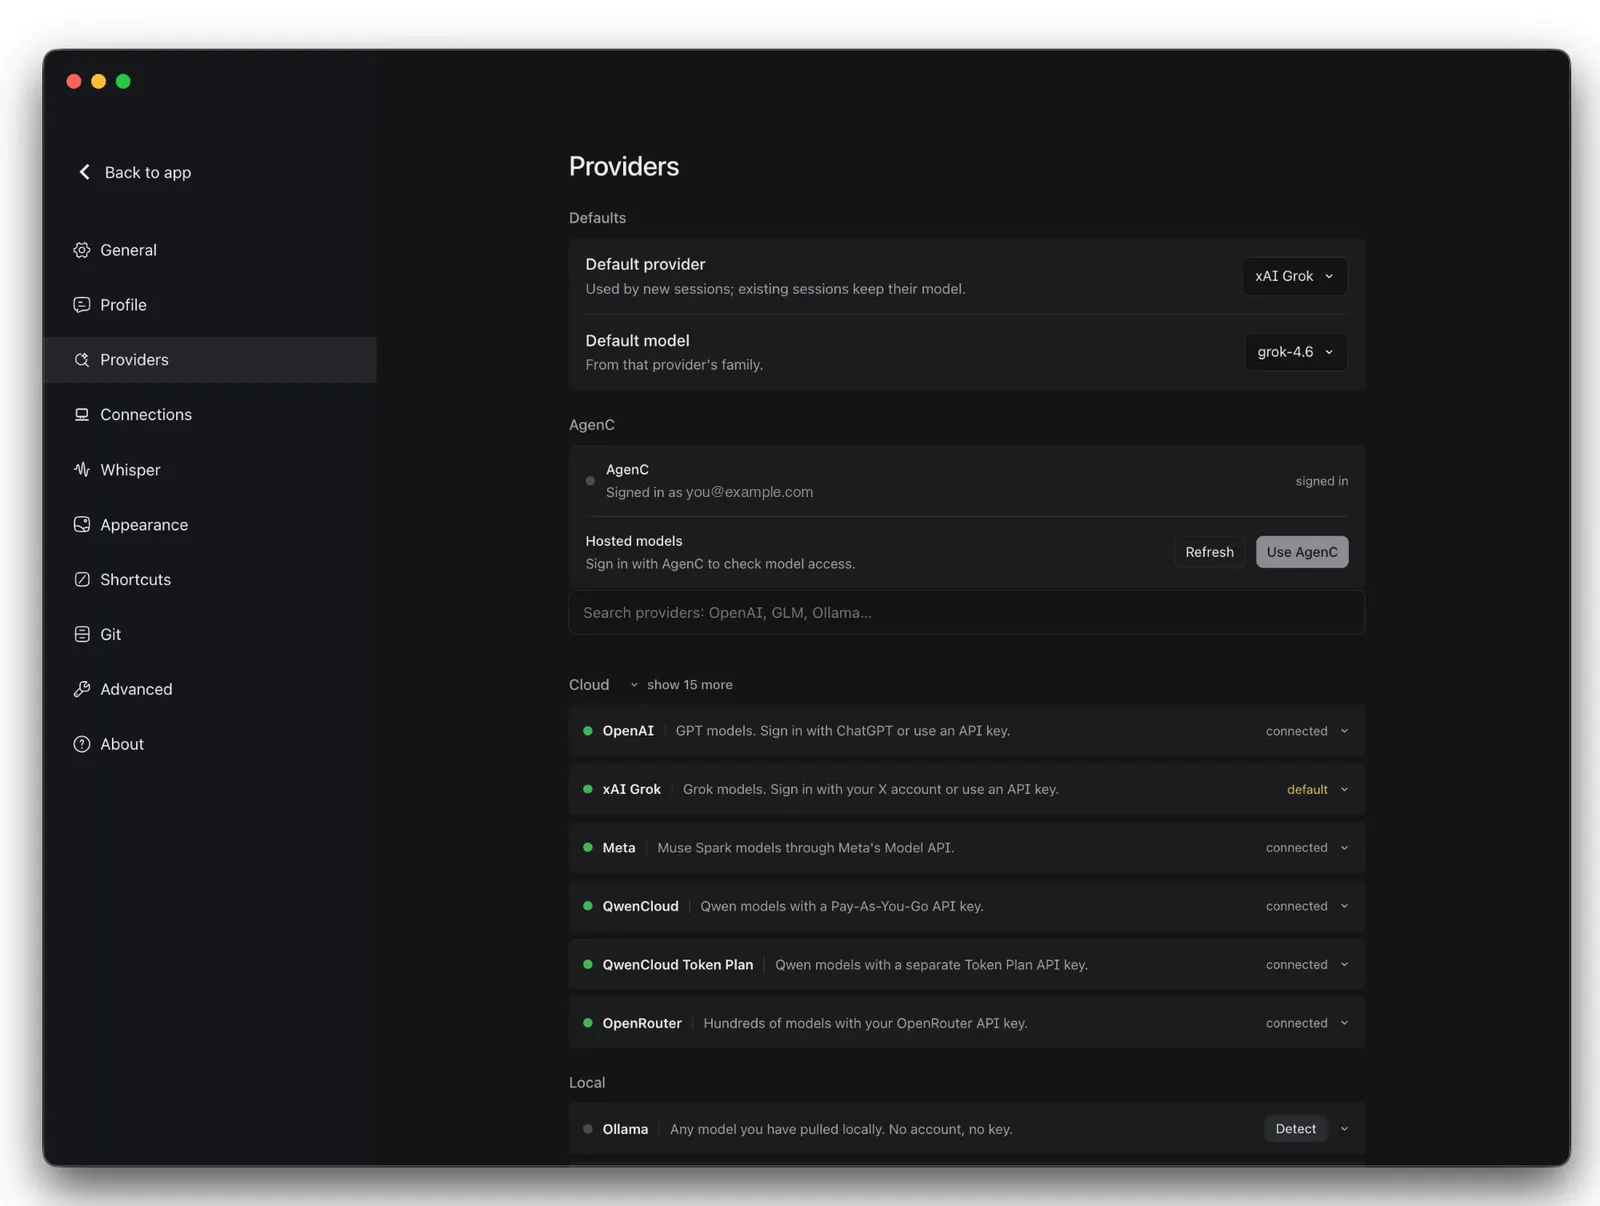Click the green status dot for OpenRouter
The height and width of the screenshot is (1206, 1600).
[588, 1023]
